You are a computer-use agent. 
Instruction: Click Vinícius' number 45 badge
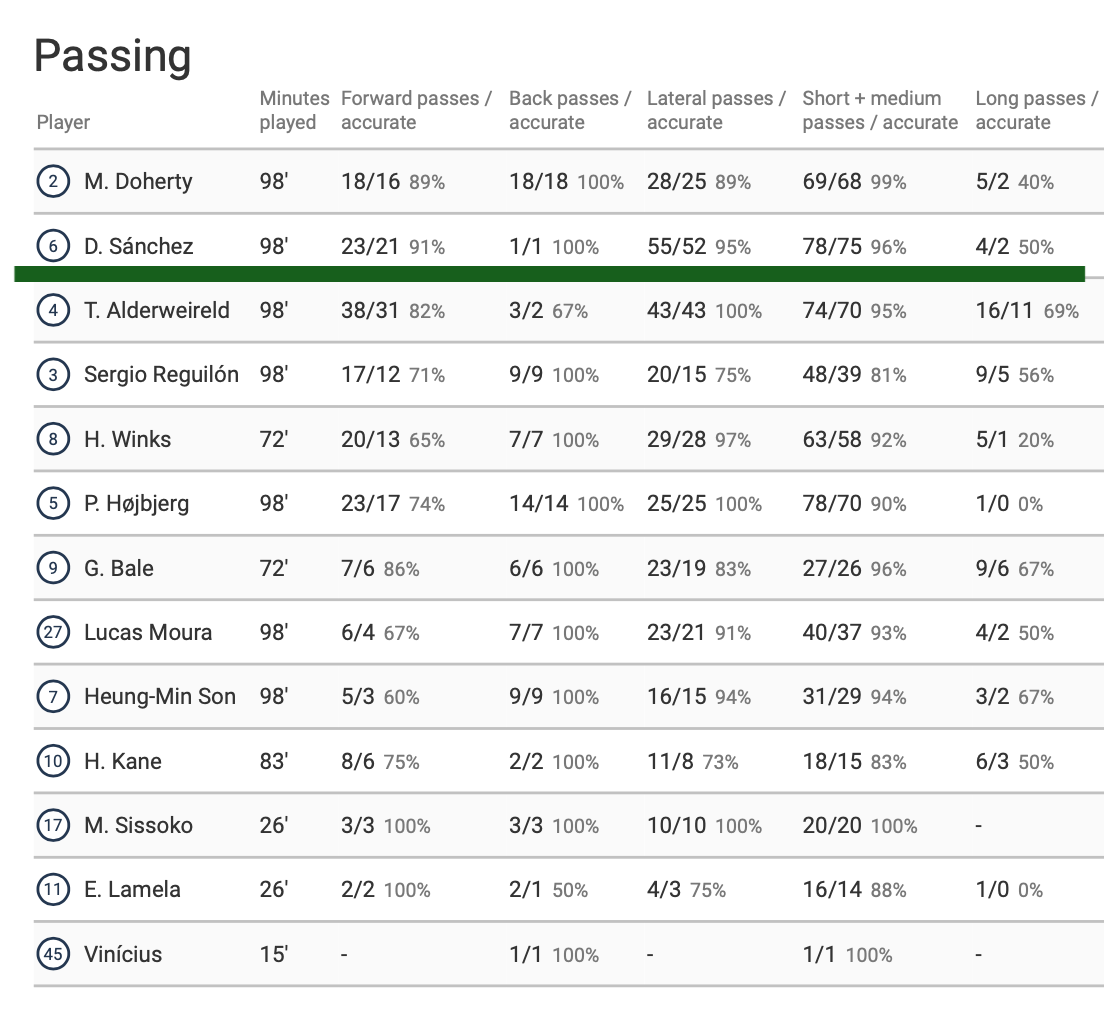click(x=53, y=954)
